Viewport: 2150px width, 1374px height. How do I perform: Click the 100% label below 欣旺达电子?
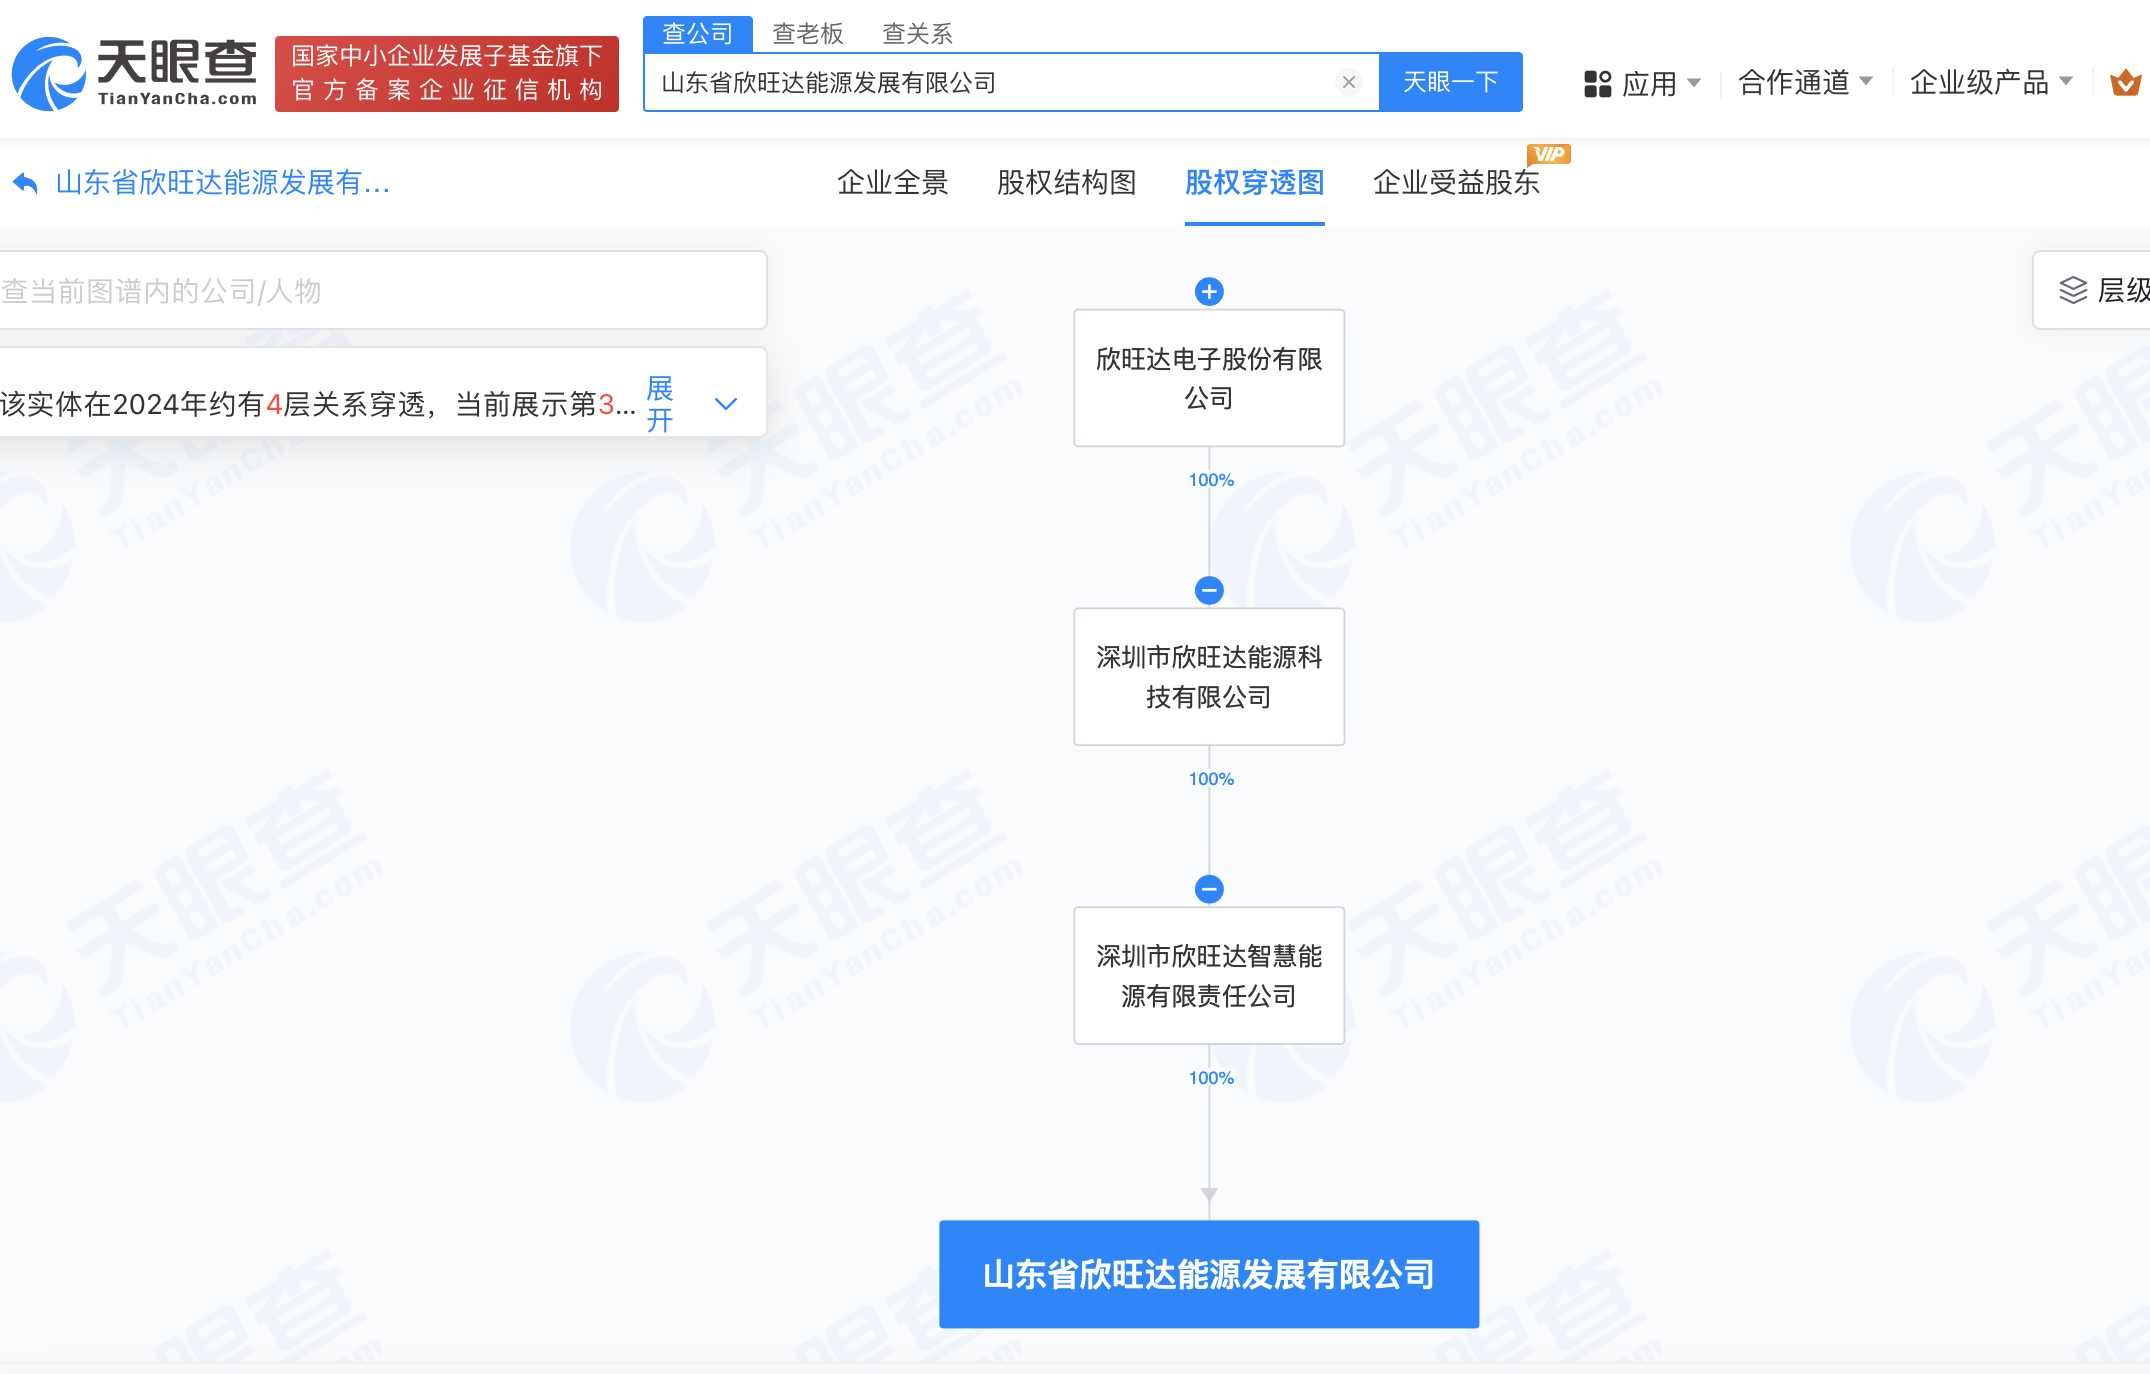tap(1211, 480)
